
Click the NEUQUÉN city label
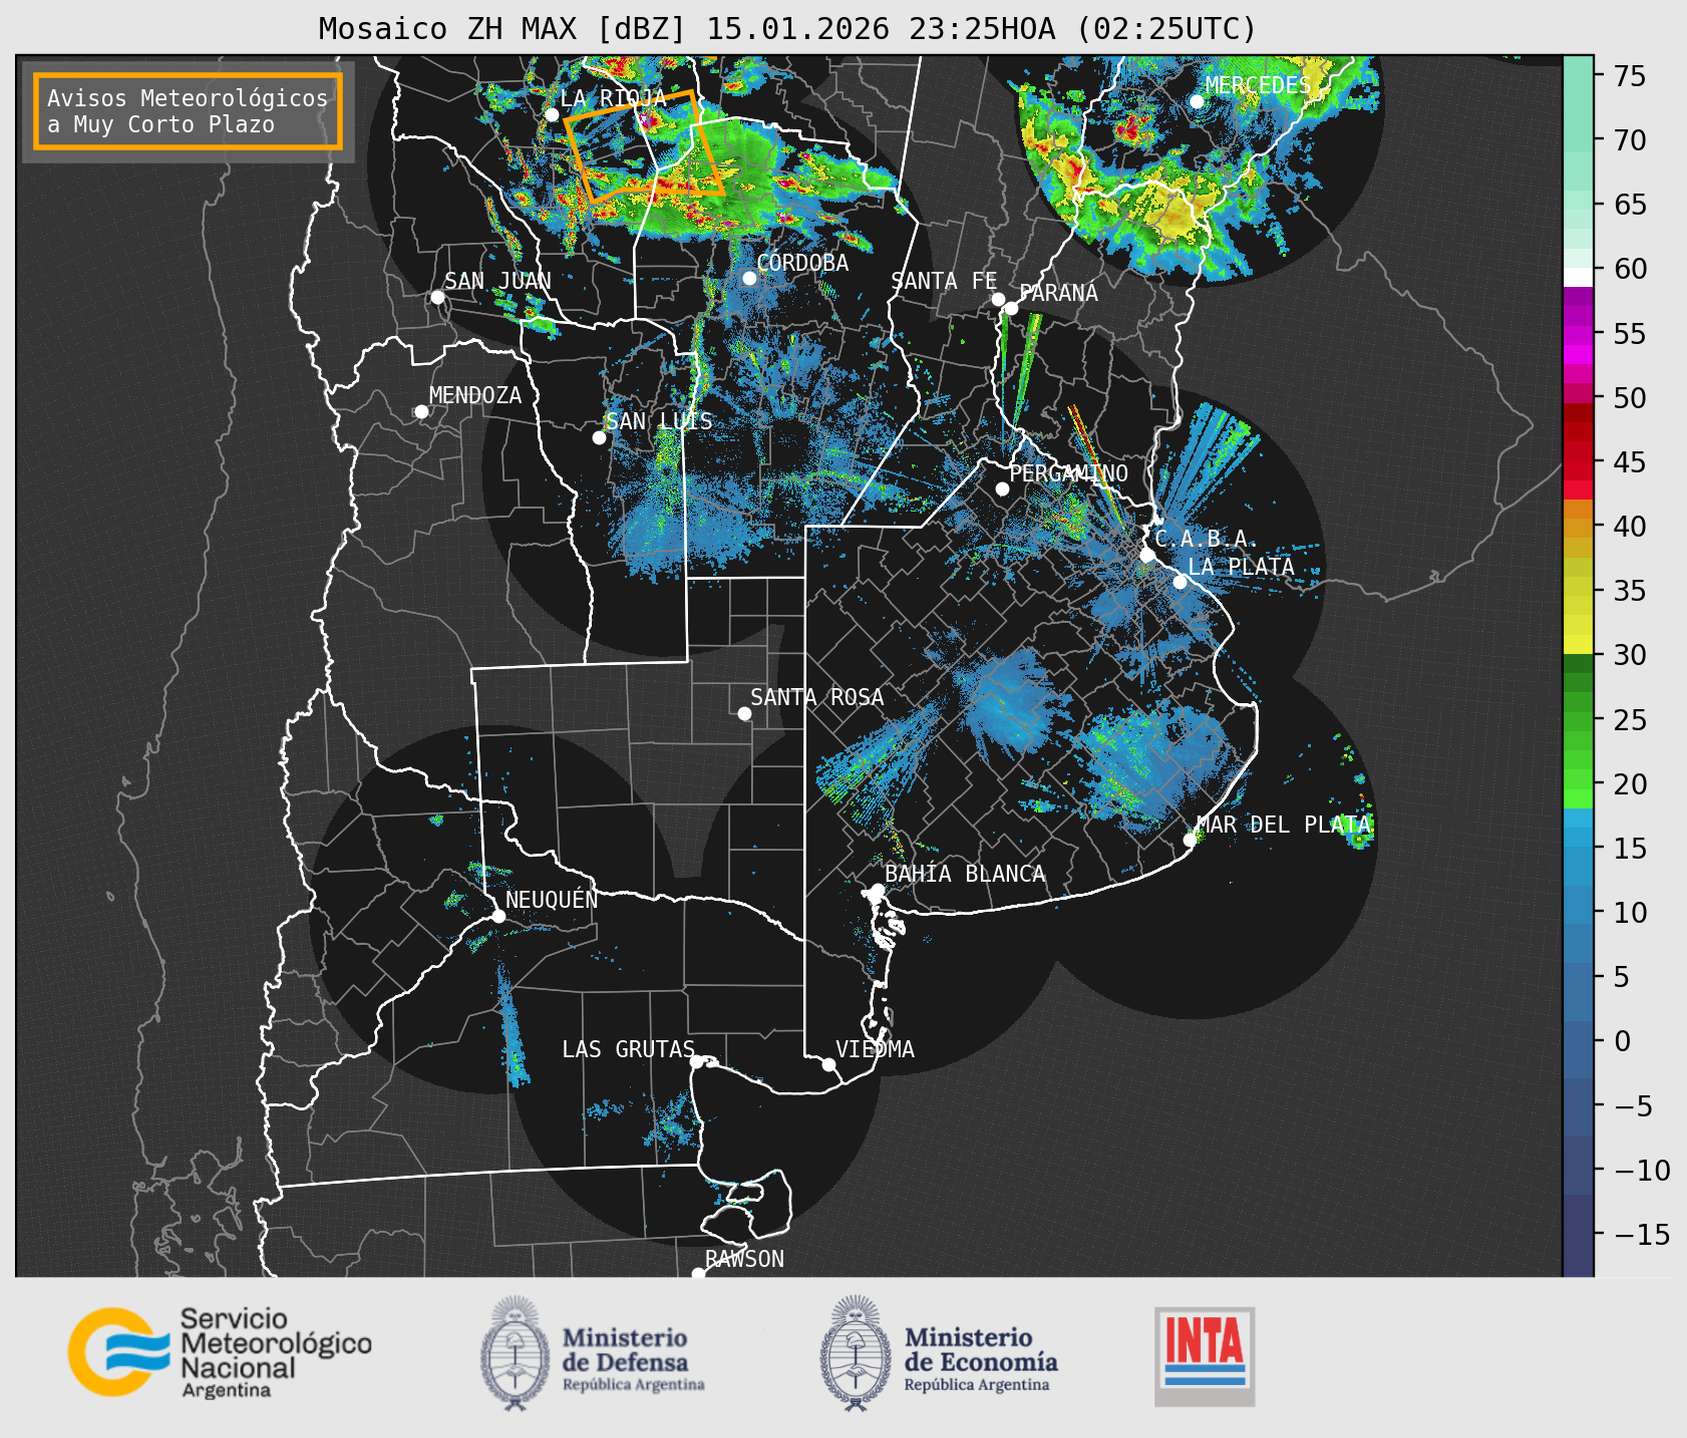(x=551, y=899)
